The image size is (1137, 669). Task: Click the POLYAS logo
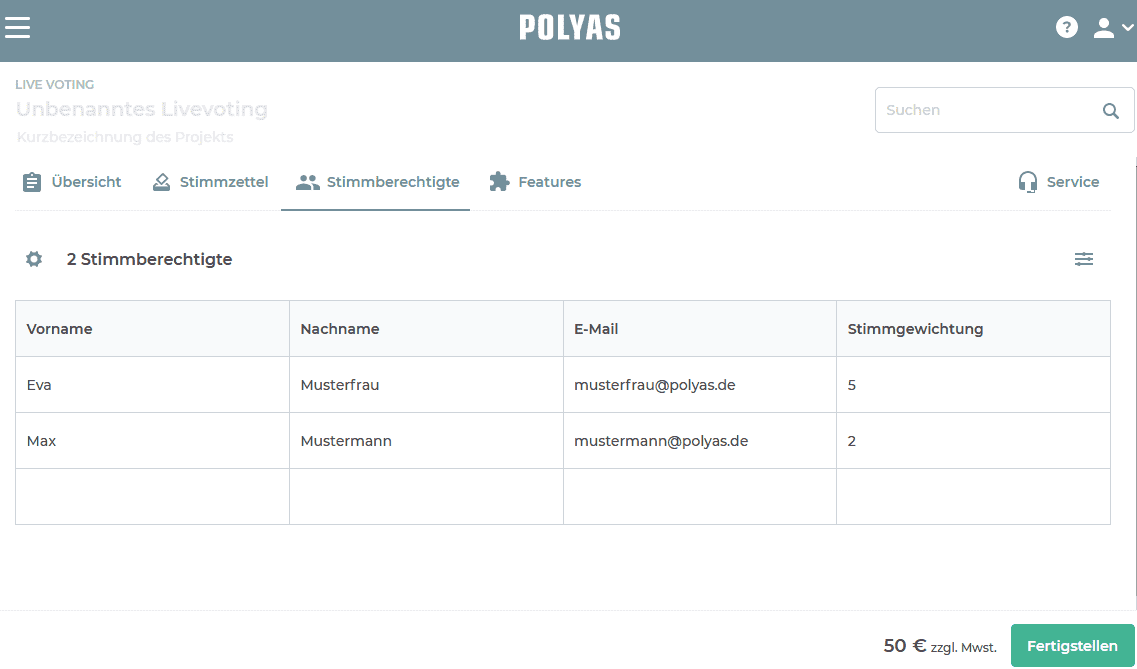pos(569,28)
